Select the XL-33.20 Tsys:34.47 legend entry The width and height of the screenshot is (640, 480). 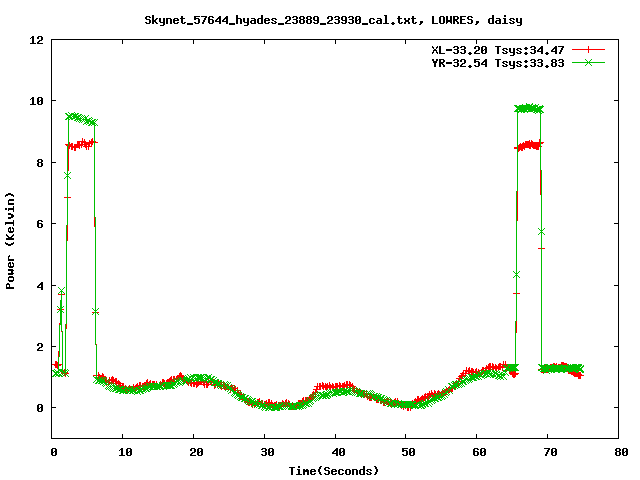(498, 50)
